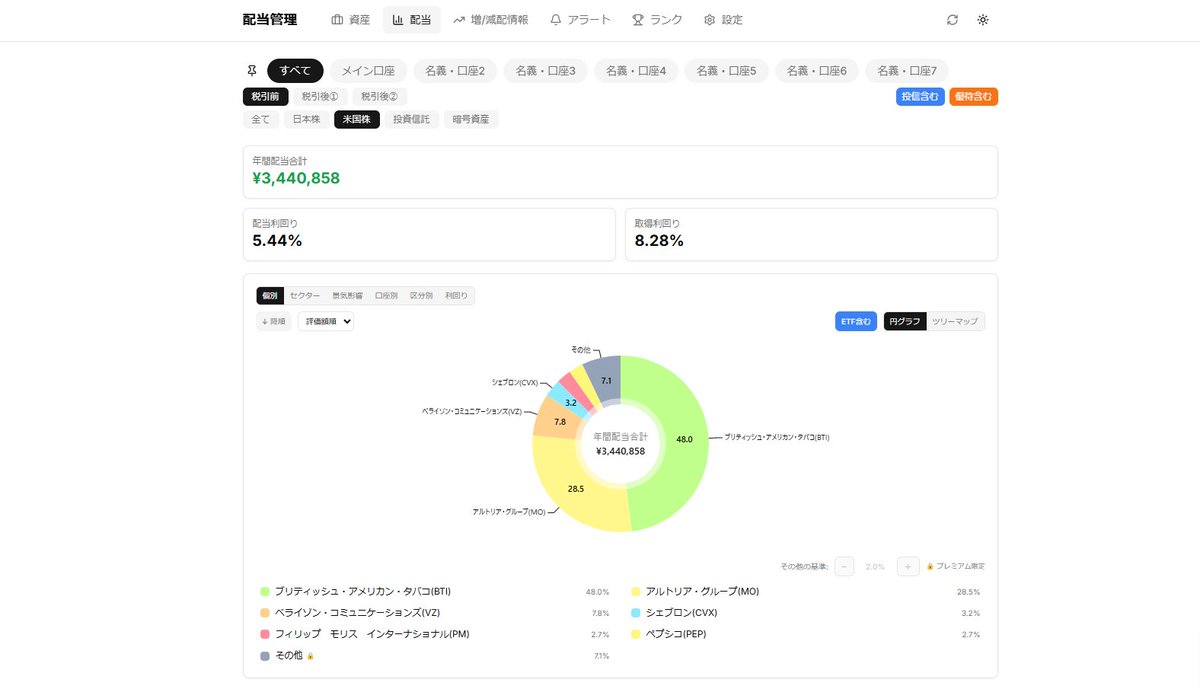Filter by 名義・口座5
1200x689 pixels.
pyautogui.click(x=727, y=71)
